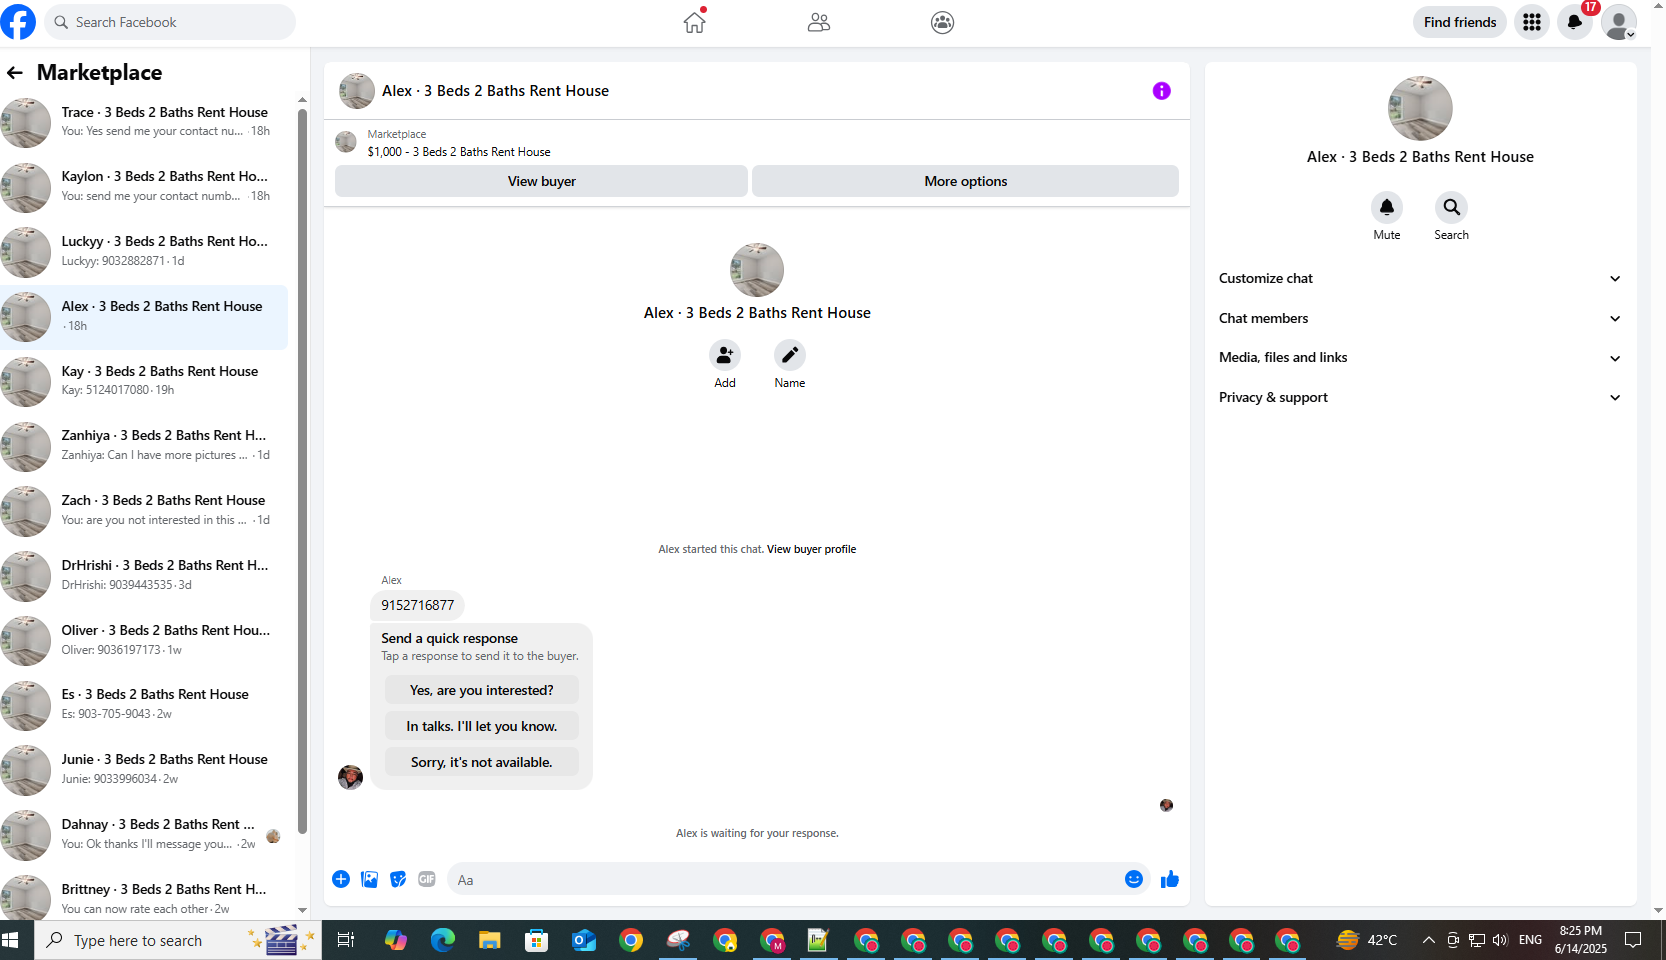Open the purple conversation info icon

[x=1161, y=91]
